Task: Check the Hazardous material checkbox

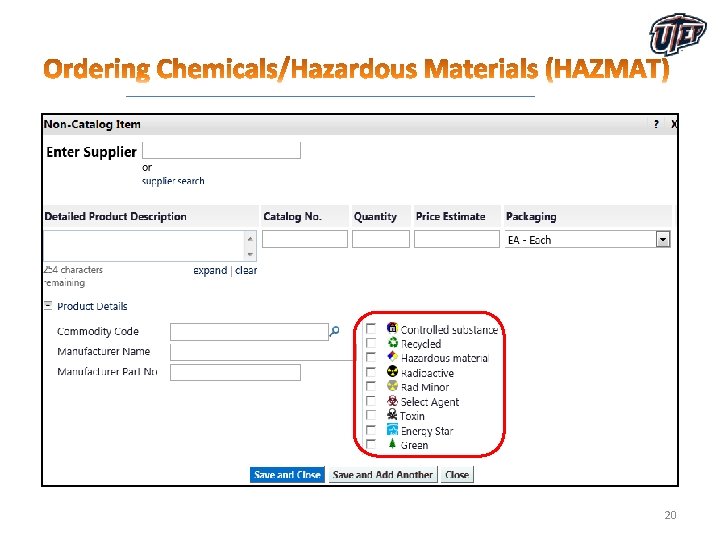Action: [x=371, y=357]
